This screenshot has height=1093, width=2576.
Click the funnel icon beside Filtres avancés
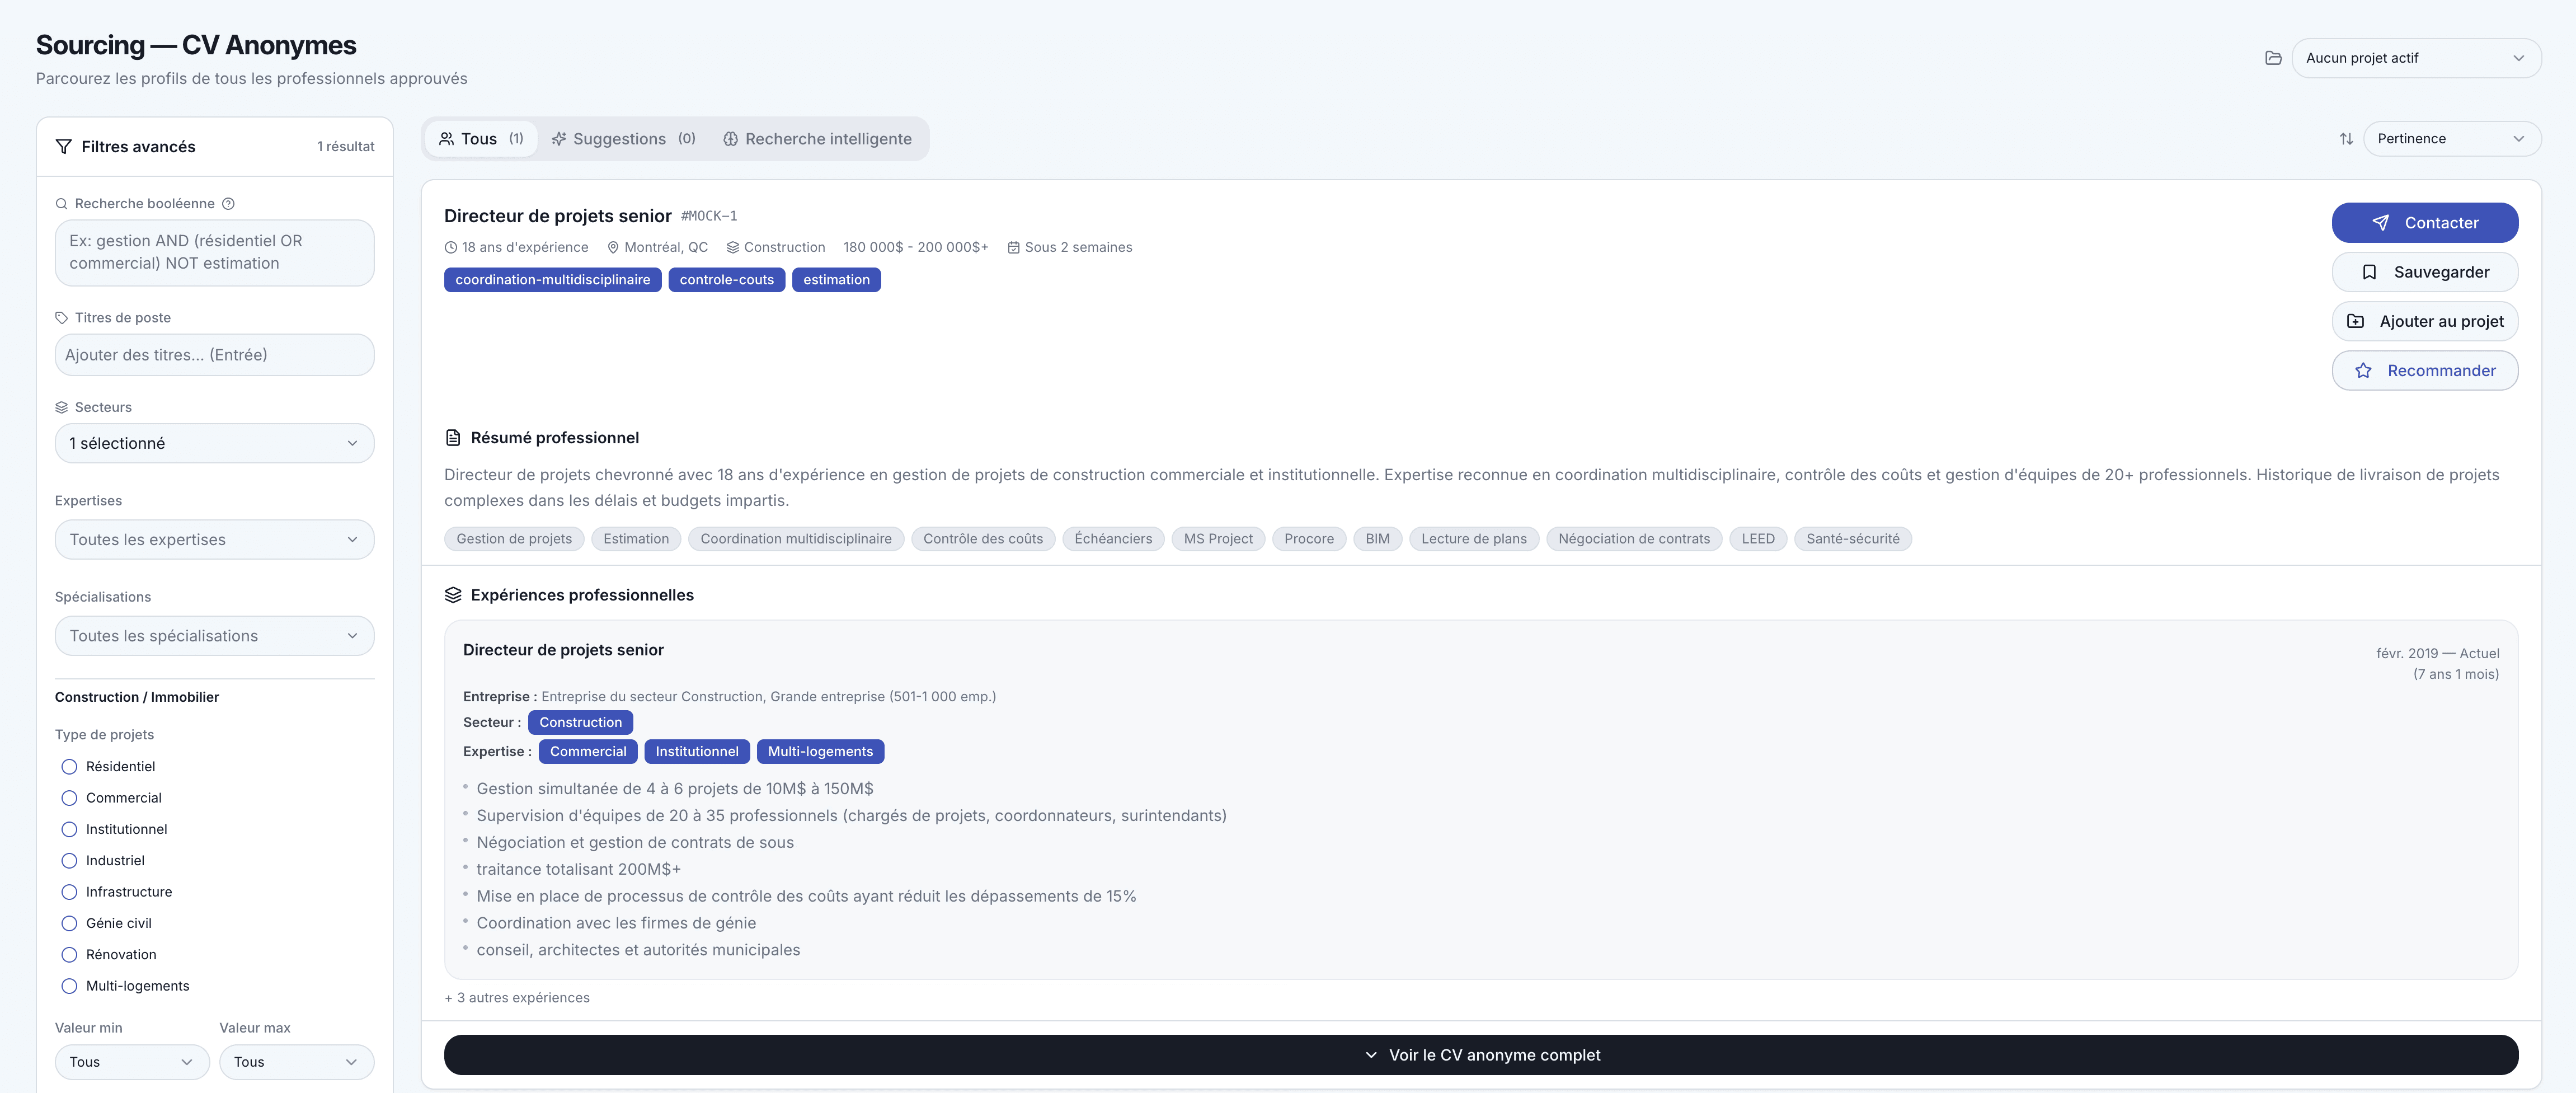coord(63,147)
